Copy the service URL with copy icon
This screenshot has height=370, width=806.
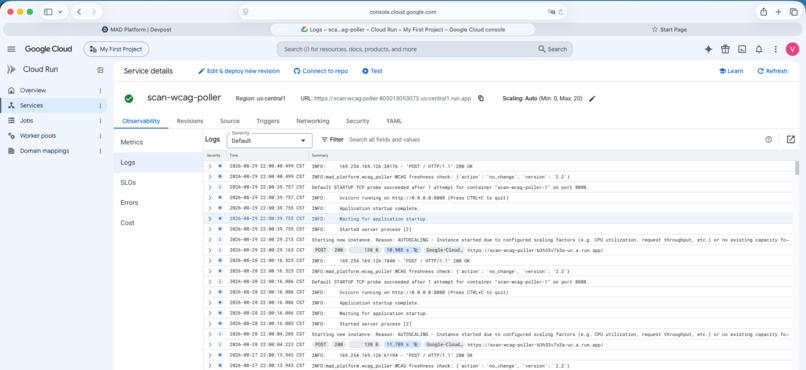pyautogui.click(x=481, y=98)
